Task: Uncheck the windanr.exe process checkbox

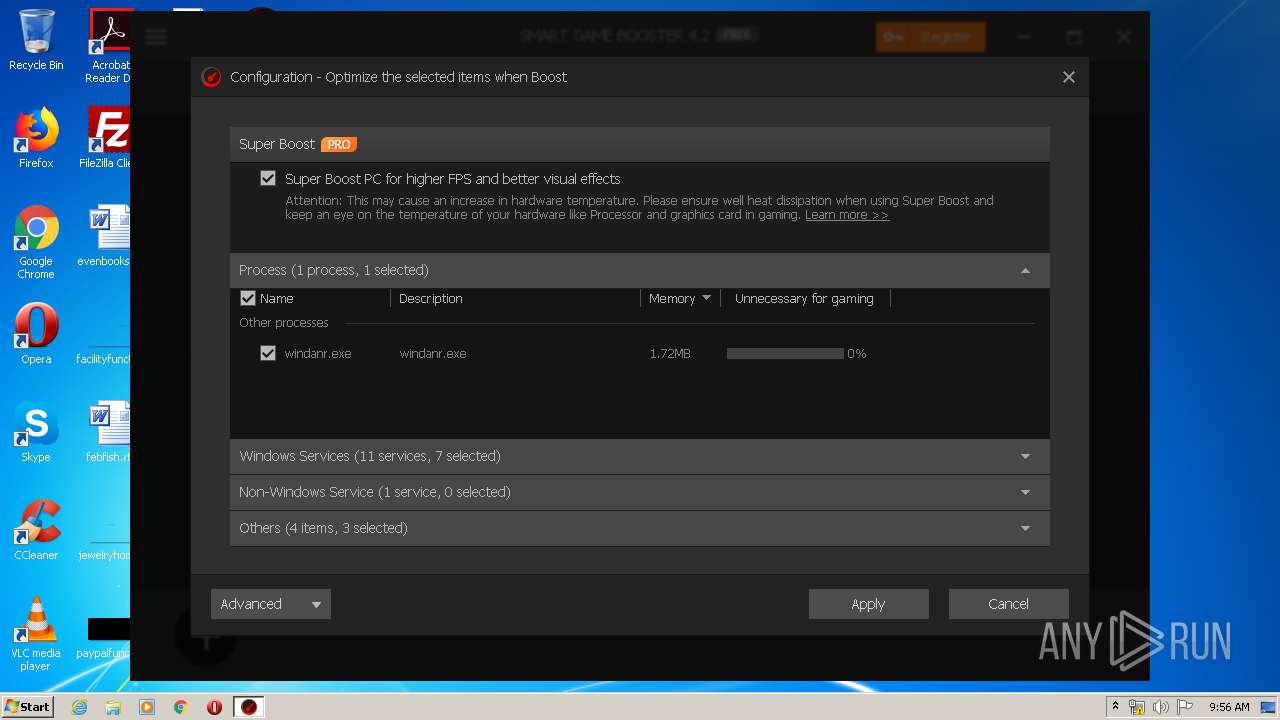Action: [x=268, y=353]
